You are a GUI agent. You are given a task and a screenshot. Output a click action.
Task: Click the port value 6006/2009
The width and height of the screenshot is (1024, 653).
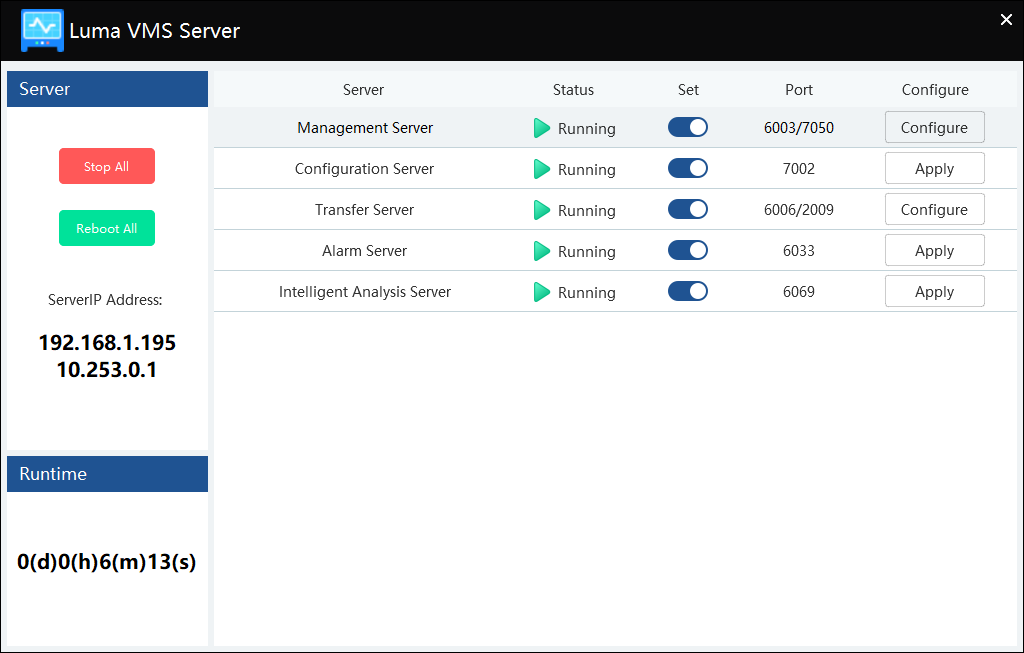click(x=799, y=210)
